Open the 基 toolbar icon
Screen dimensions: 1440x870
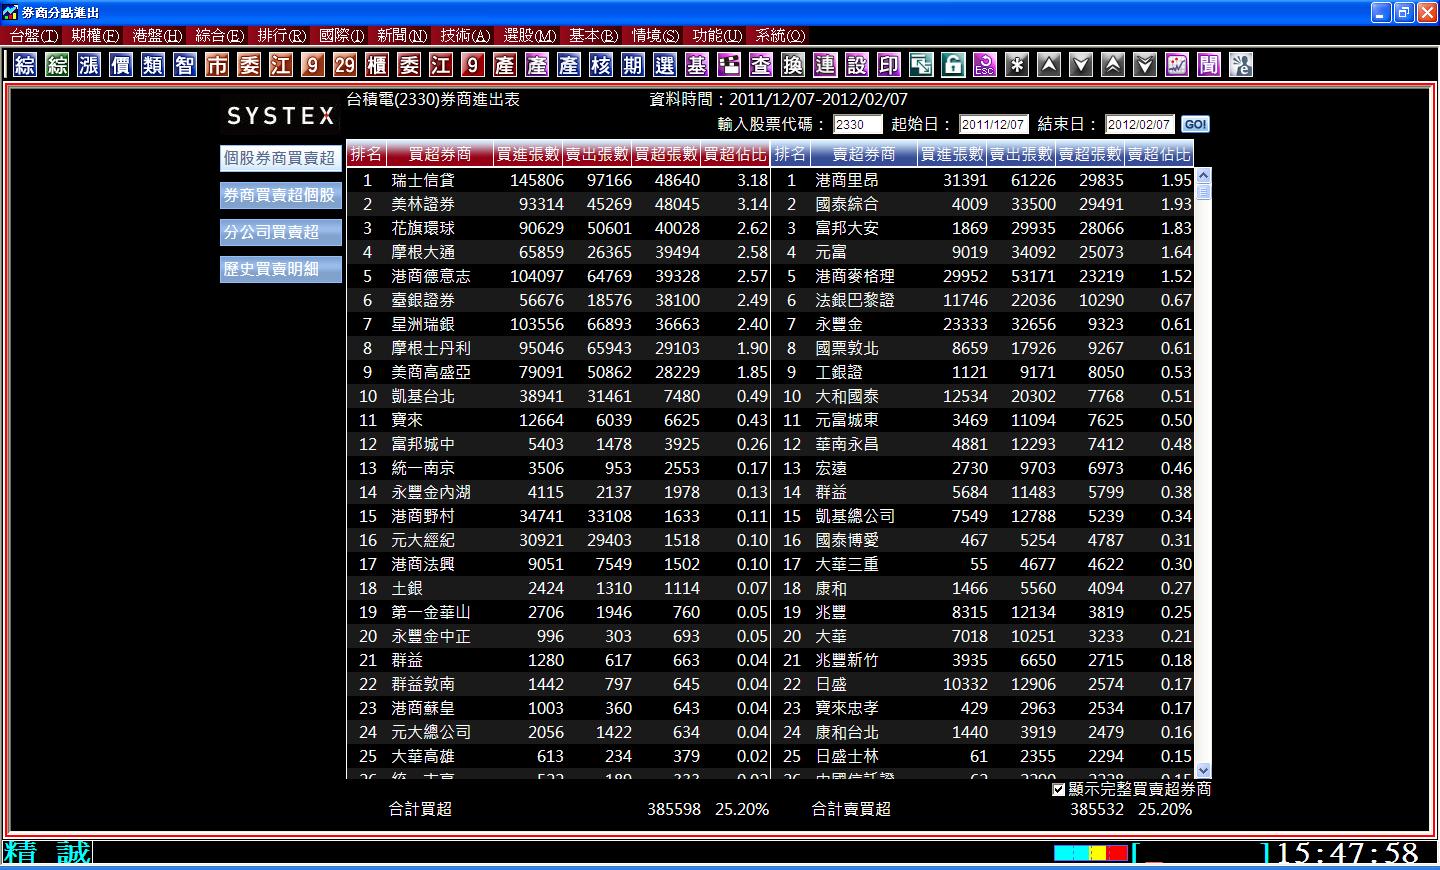click(x=697, y=65)
